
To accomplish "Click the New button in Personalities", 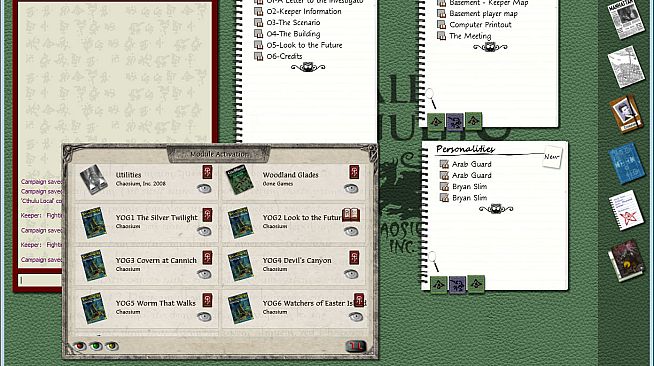I will tap(552, 157).
